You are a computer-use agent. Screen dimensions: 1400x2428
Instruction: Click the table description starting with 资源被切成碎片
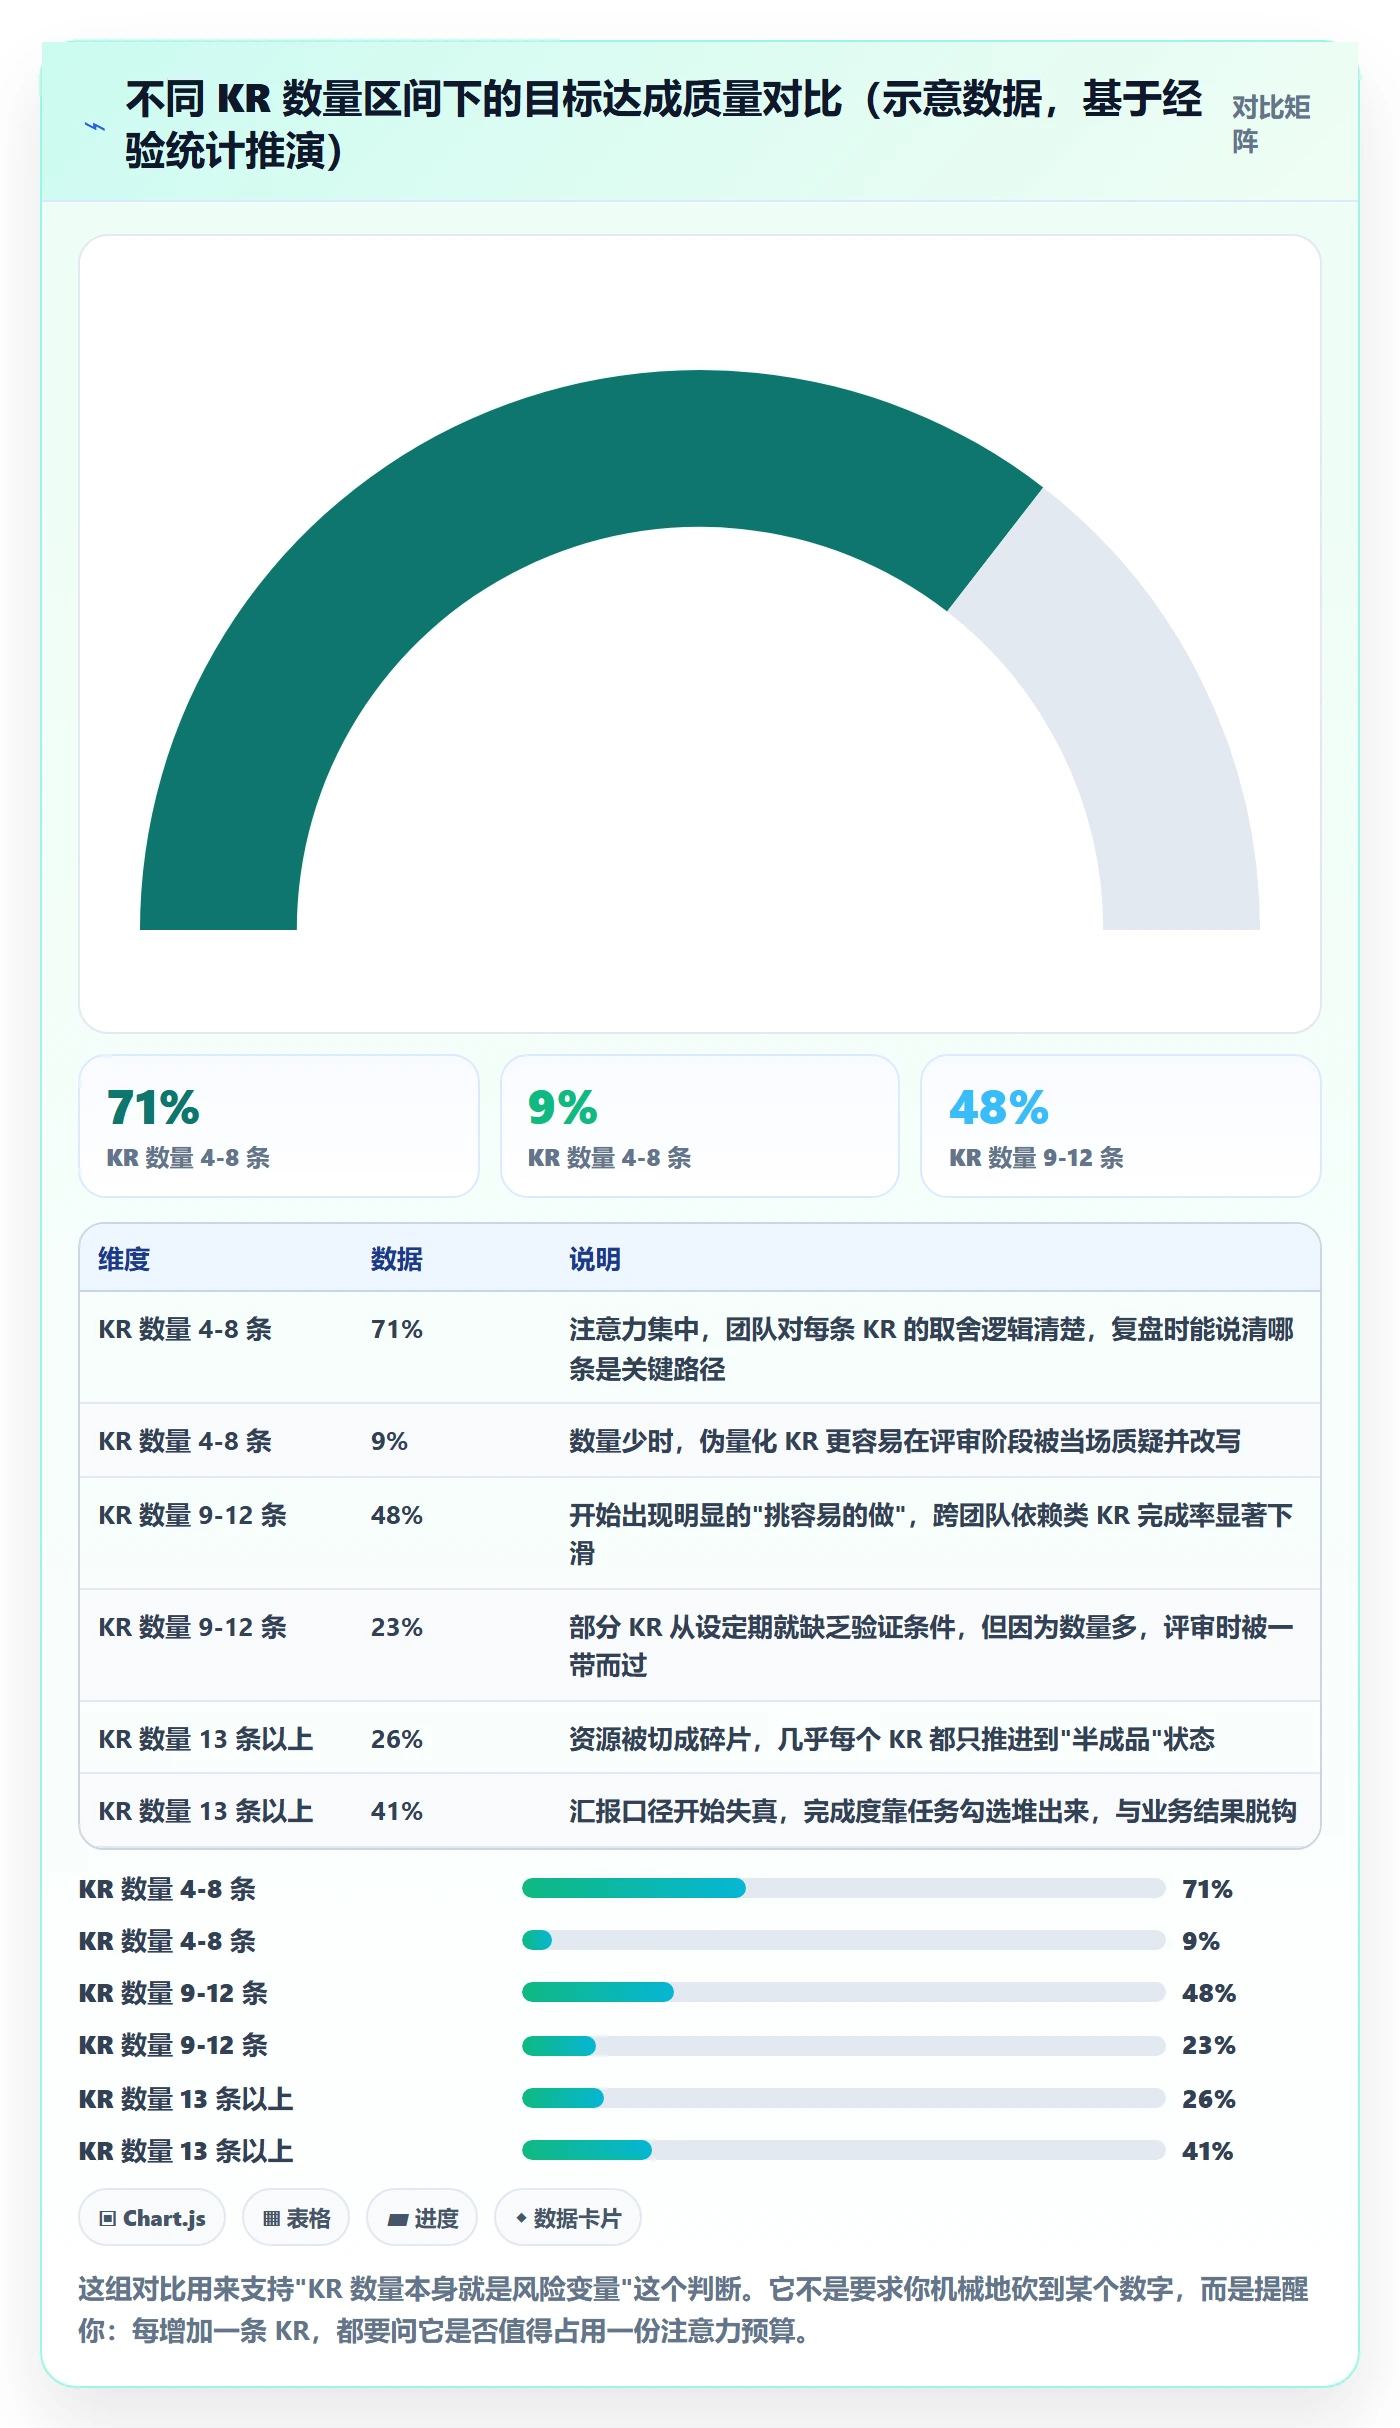click(892, 1739)
